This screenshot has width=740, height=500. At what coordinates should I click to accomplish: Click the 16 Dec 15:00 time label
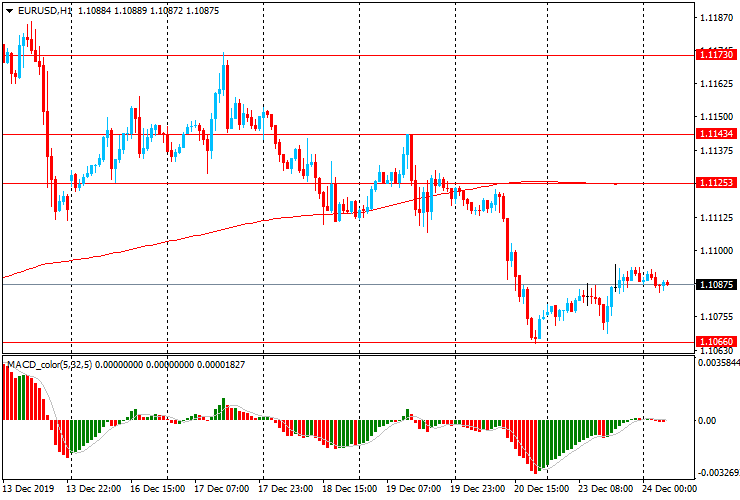(x=157, y=488)
